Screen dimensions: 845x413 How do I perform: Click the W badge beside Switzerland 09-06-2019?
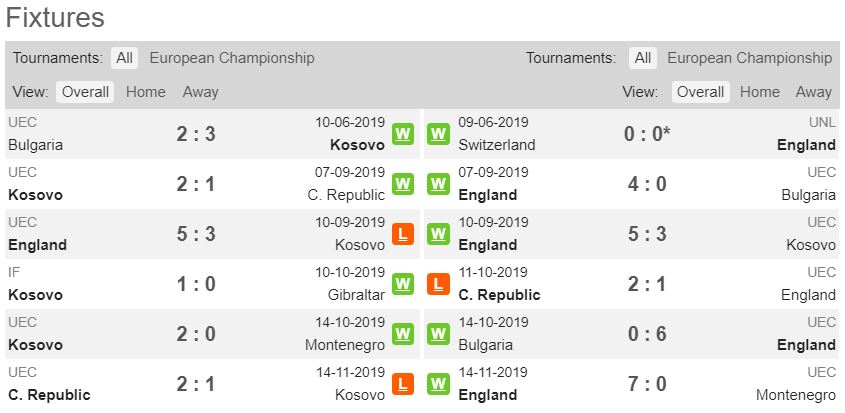point(438,134)
